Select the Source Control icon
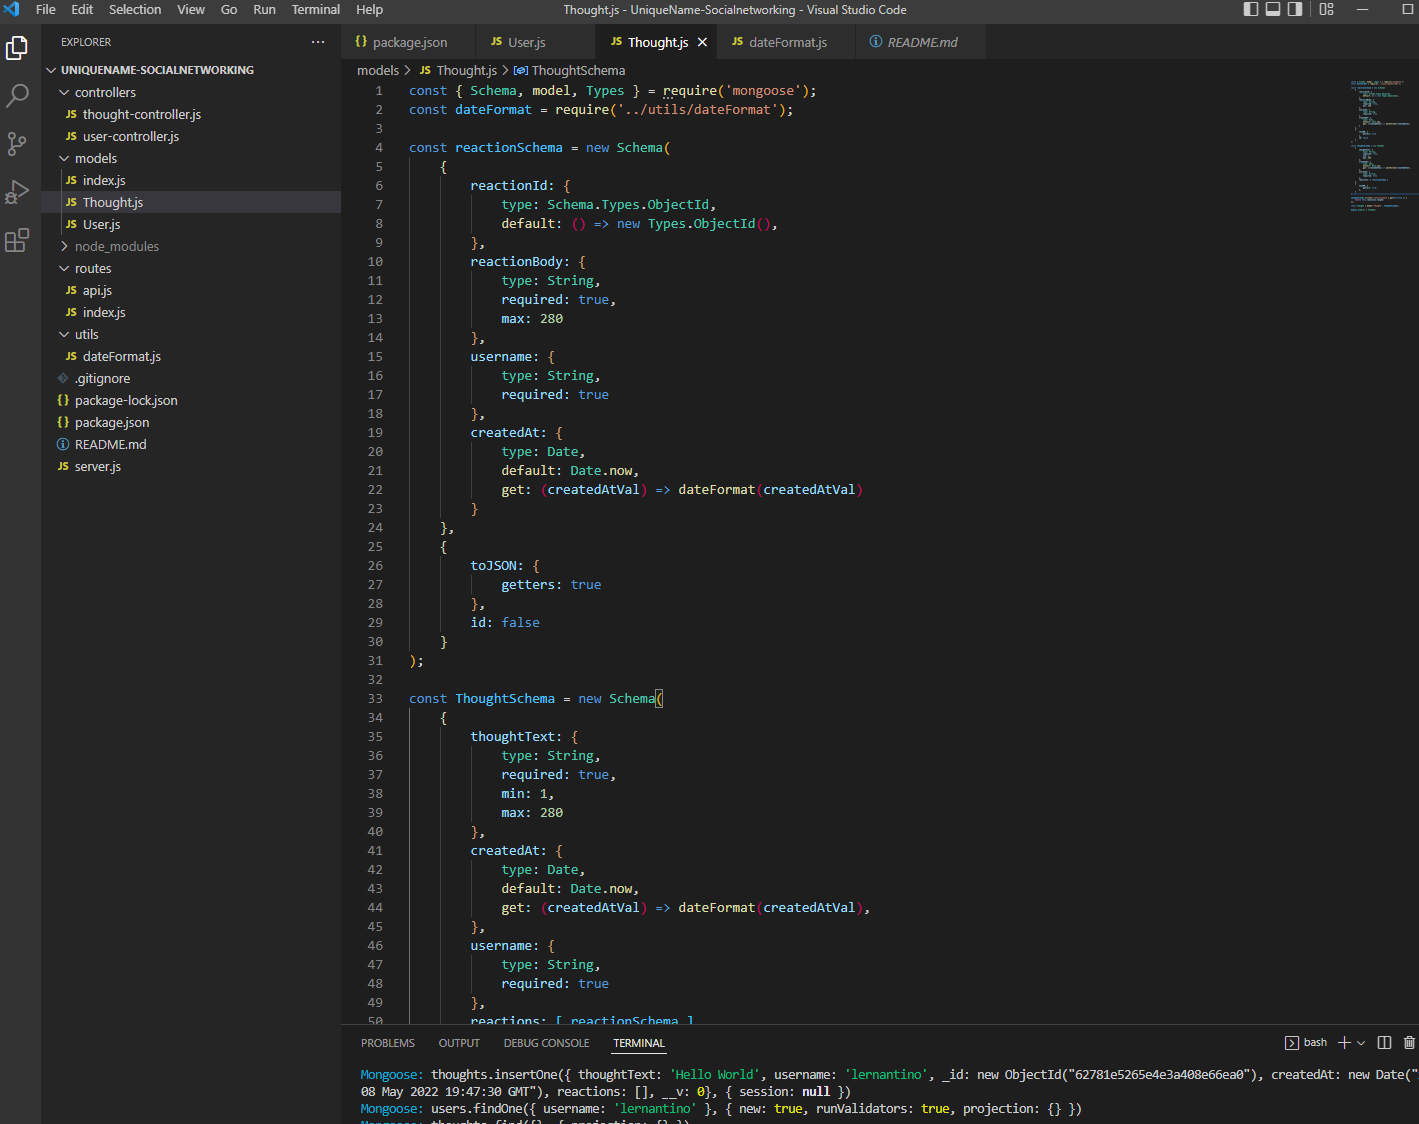Viewport: 1419px width, 1124px height. point(17,144)
